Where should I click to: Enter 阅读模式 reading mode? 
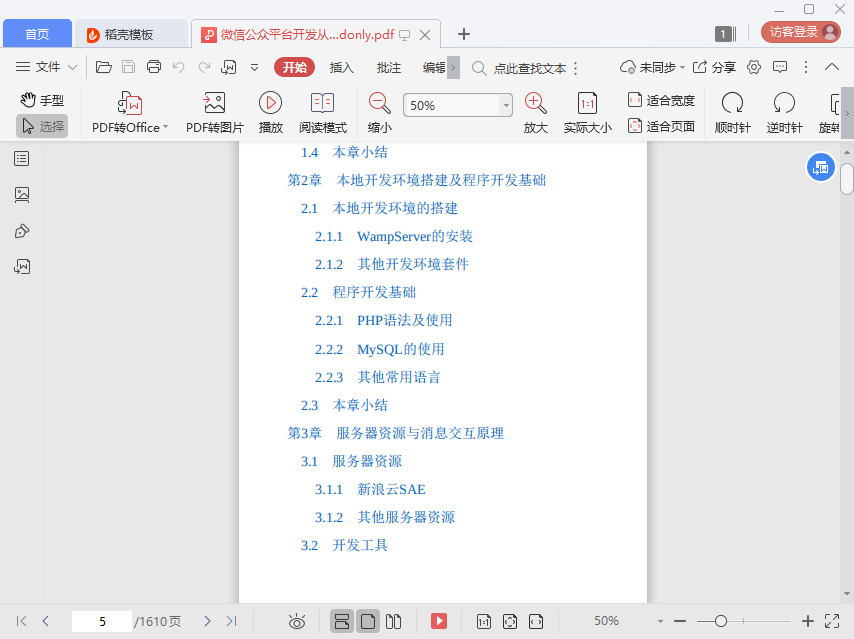(322, 113)
